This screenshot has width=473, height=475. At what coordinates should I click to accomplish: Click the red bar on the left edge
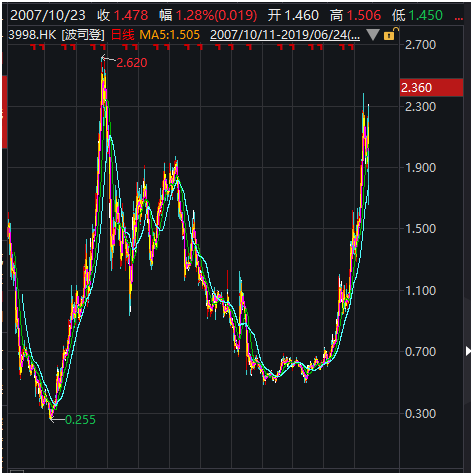tap(5, 112)
